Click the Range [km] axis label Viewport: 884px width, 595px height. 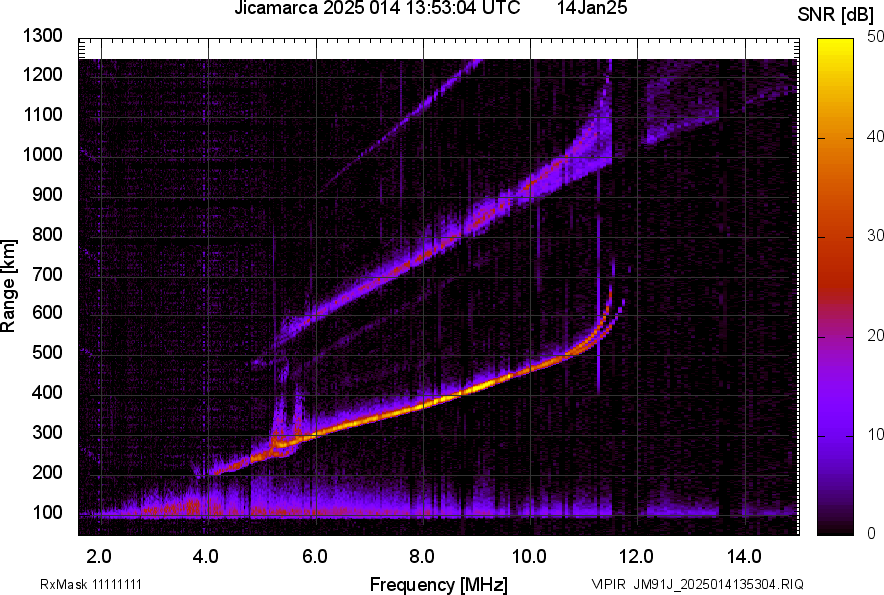pos(8,286)
